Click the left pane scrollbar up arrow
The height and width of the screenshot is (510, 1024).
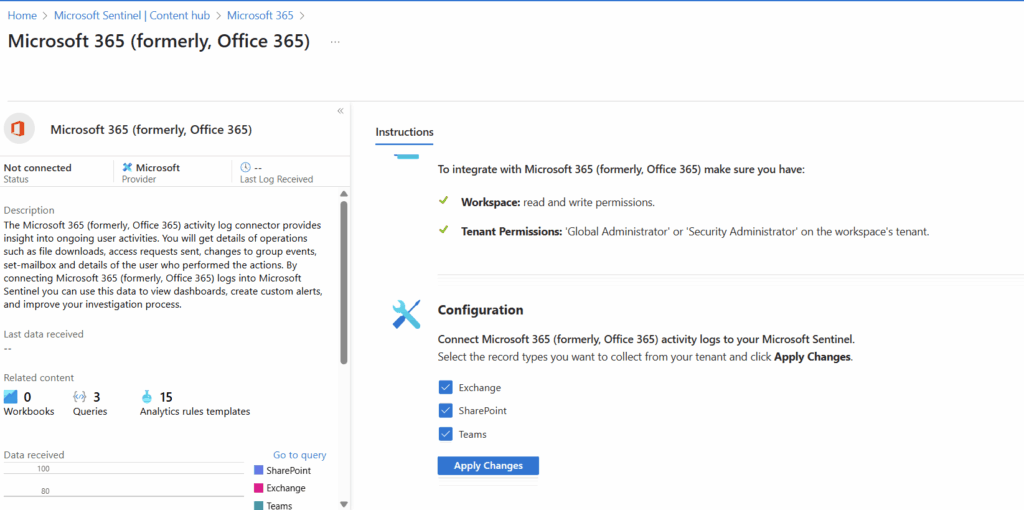[x=344, y=194]
